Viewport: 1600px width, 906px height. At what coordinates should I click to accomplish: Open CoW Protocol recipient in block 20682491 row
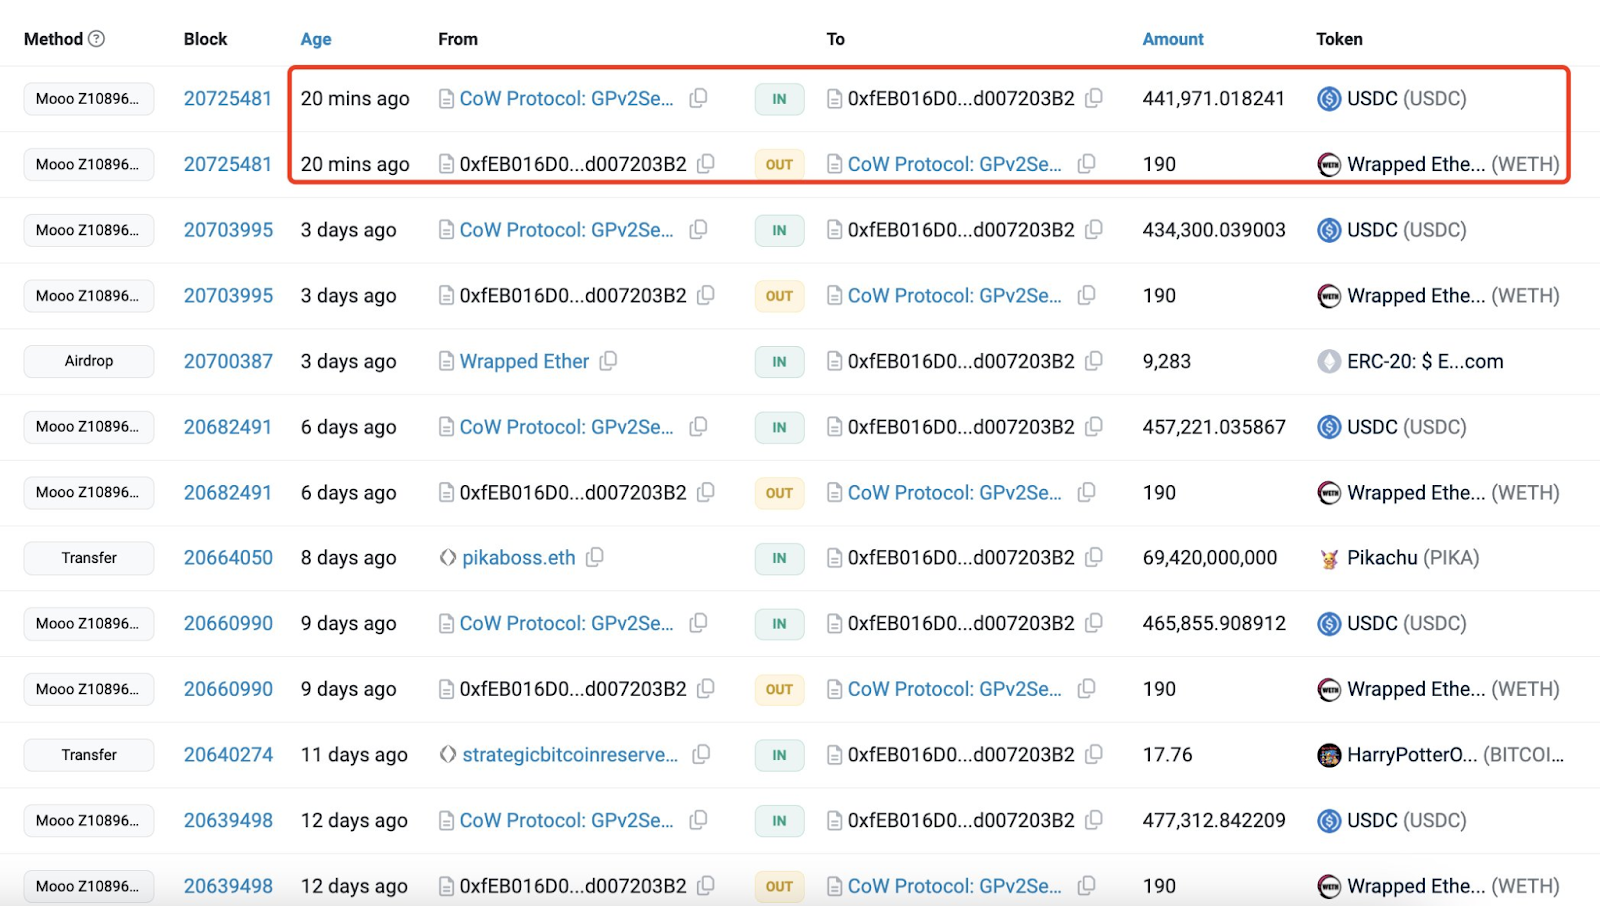click(x=955, y=493)
